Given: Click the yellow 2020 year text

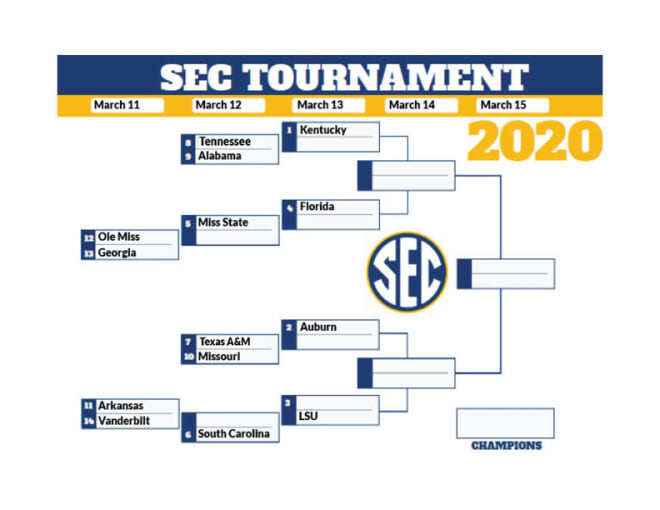Looking at the screenshot, I should pyautogui.click(x=535, y=141).
